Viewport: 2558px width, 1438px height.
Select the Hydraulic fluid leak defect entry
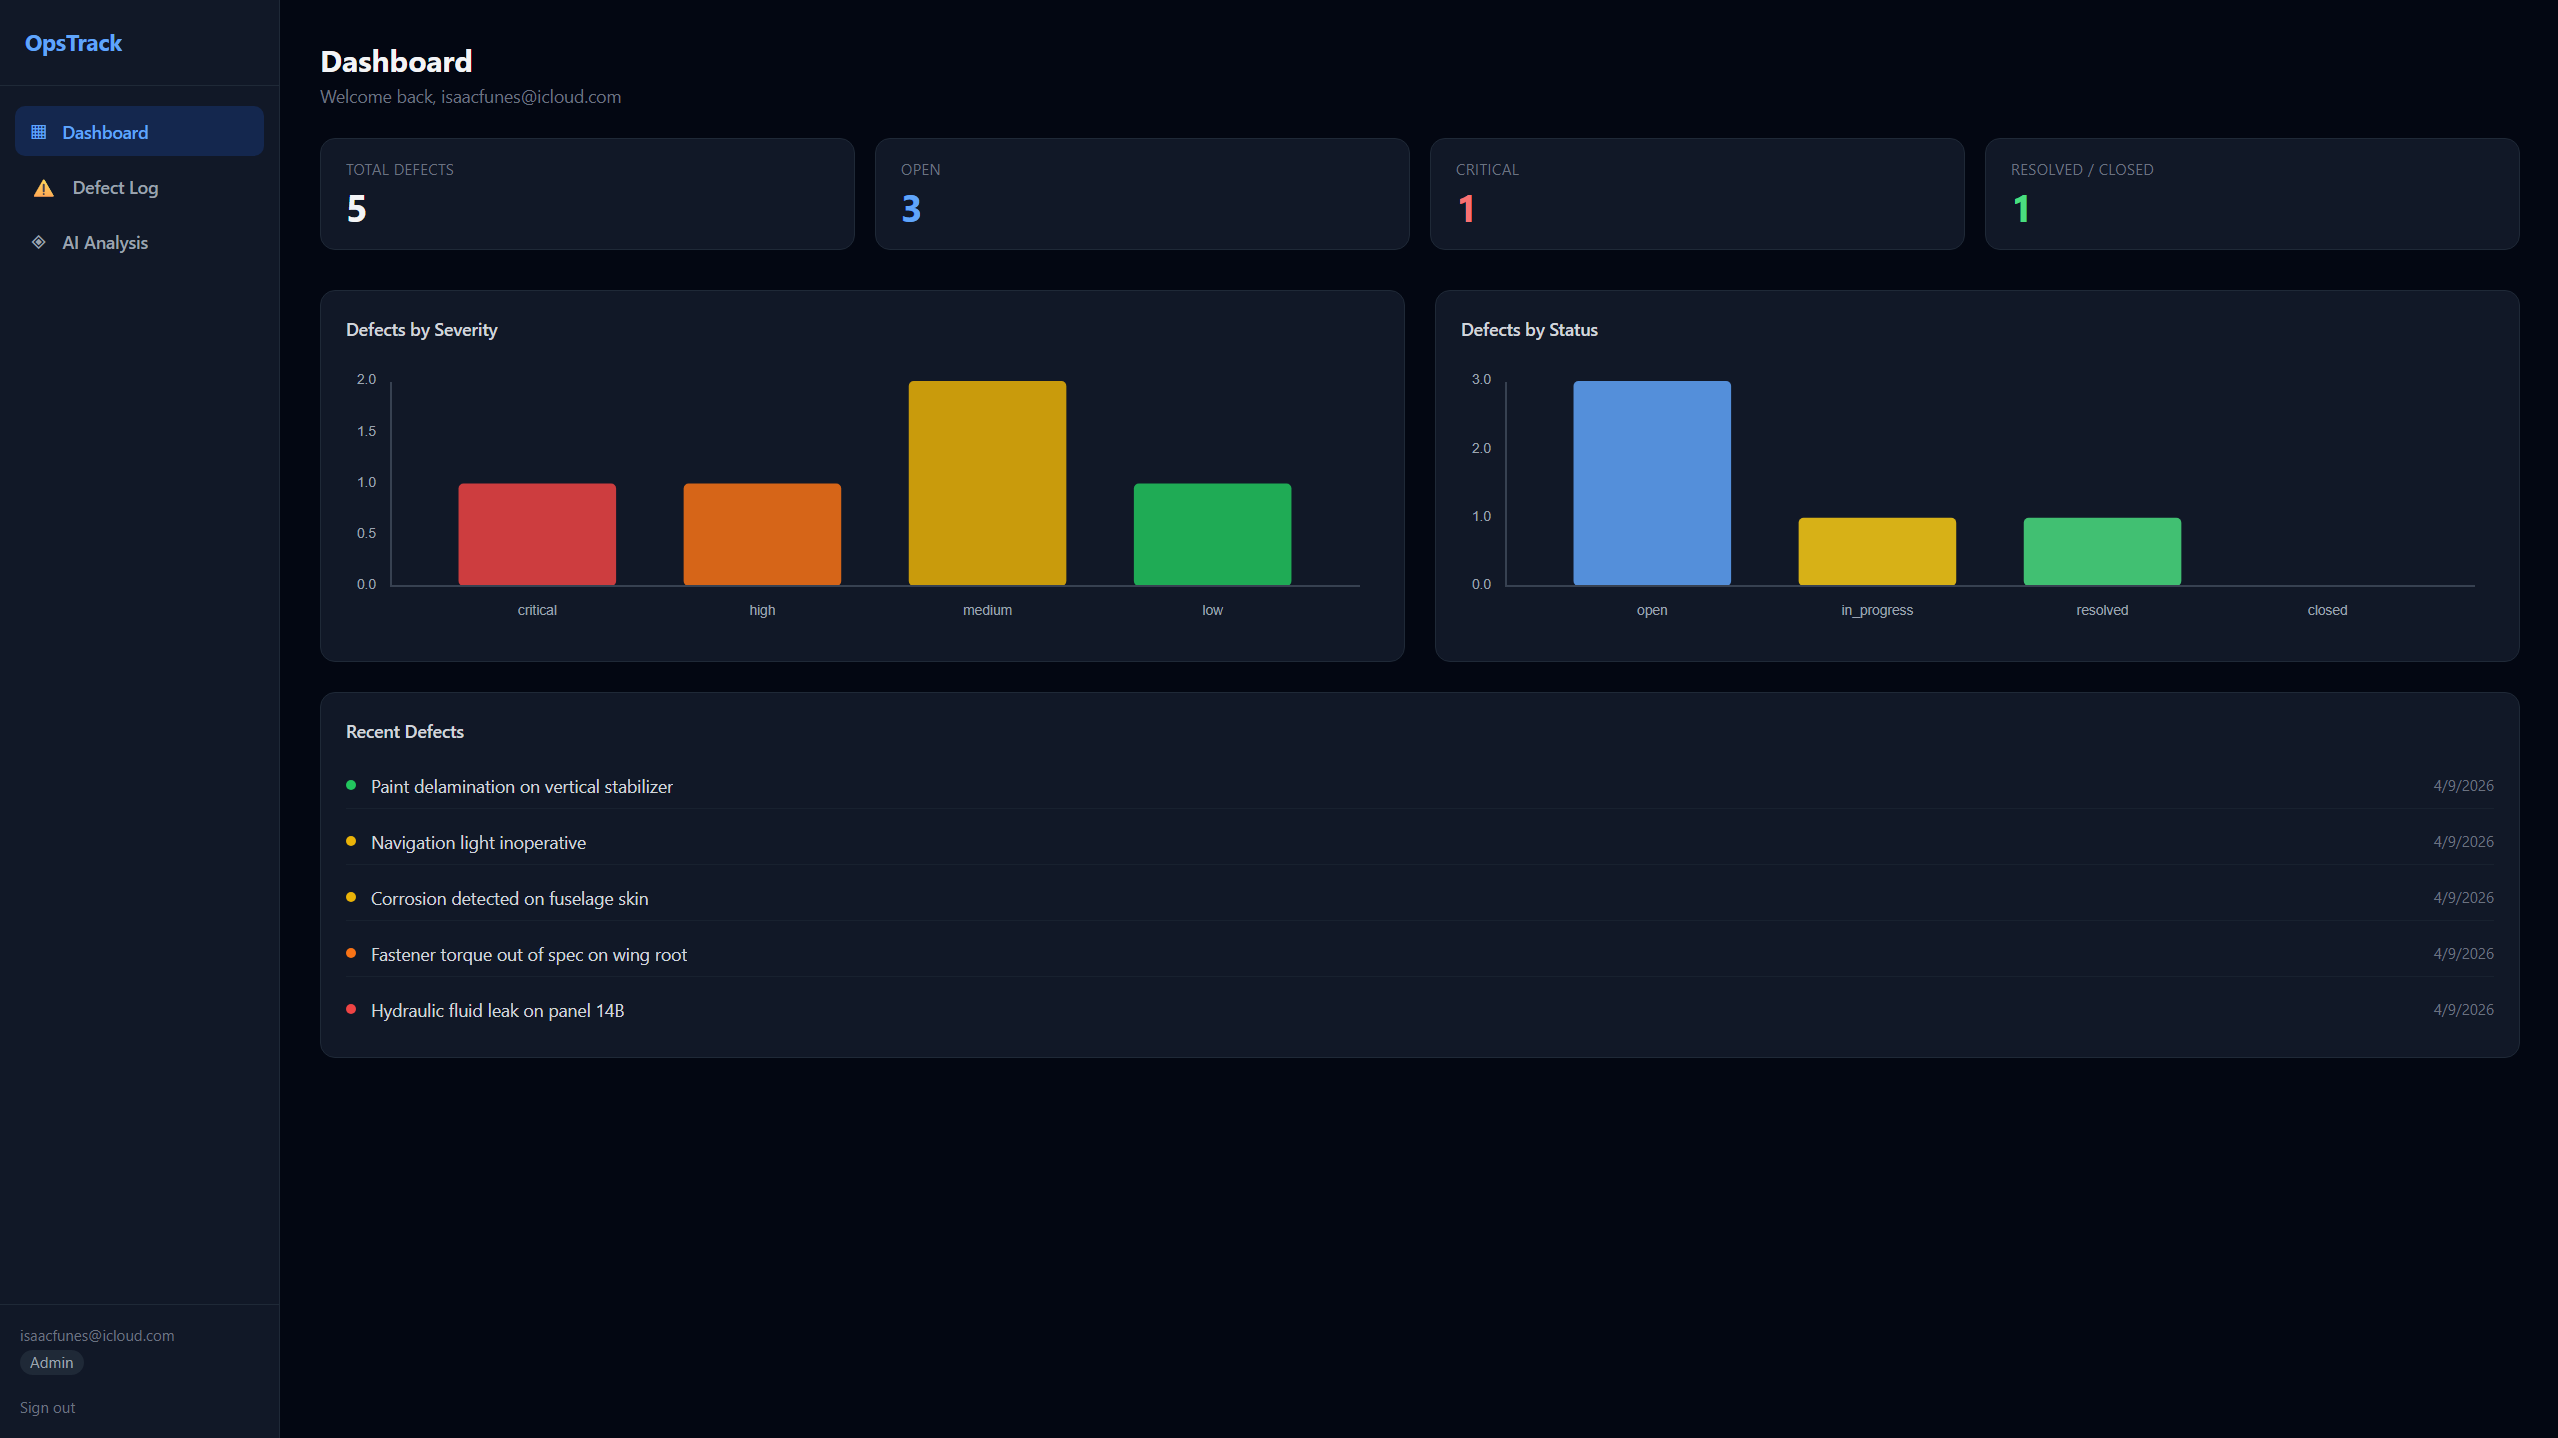[x=497, y=1010]
